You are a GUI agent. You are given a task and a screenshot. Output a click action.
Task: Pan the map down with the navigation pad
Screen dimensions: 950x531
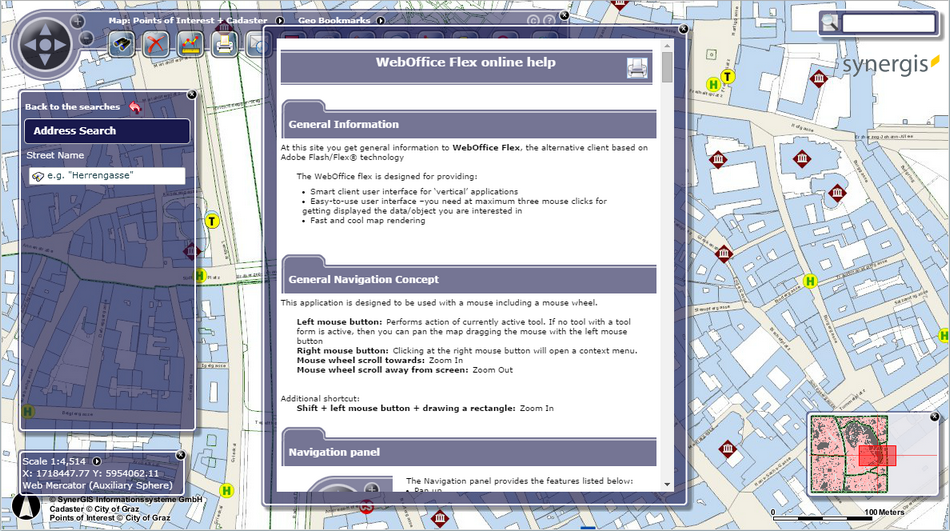click(x=45, y=59)
